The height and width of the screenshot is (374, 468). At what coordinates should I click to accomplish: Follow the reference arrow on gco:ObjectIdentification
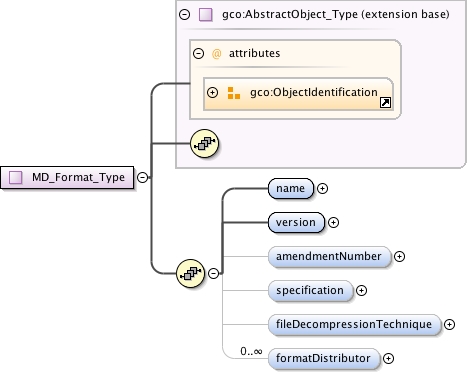385,103
